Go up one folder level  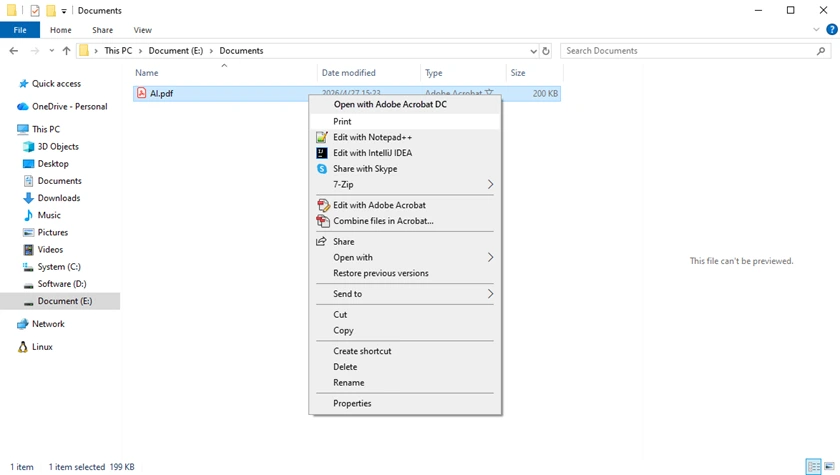(x=66, y=51)
